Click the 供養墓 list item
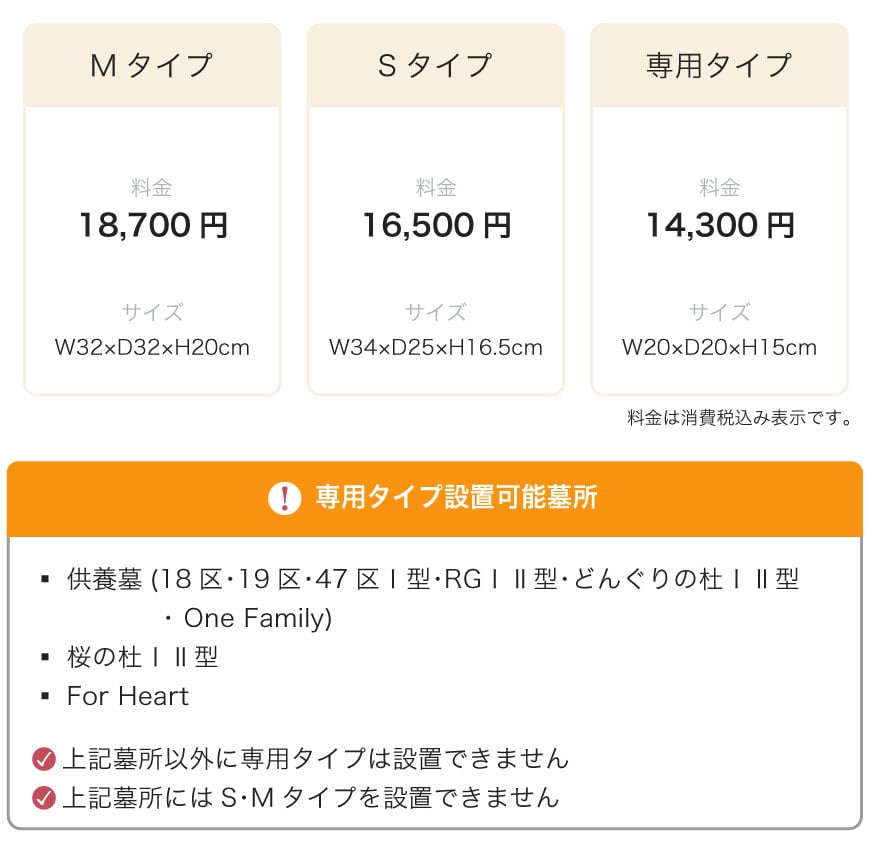Screen dimensions: 870x850 click(x=433, y=599)
